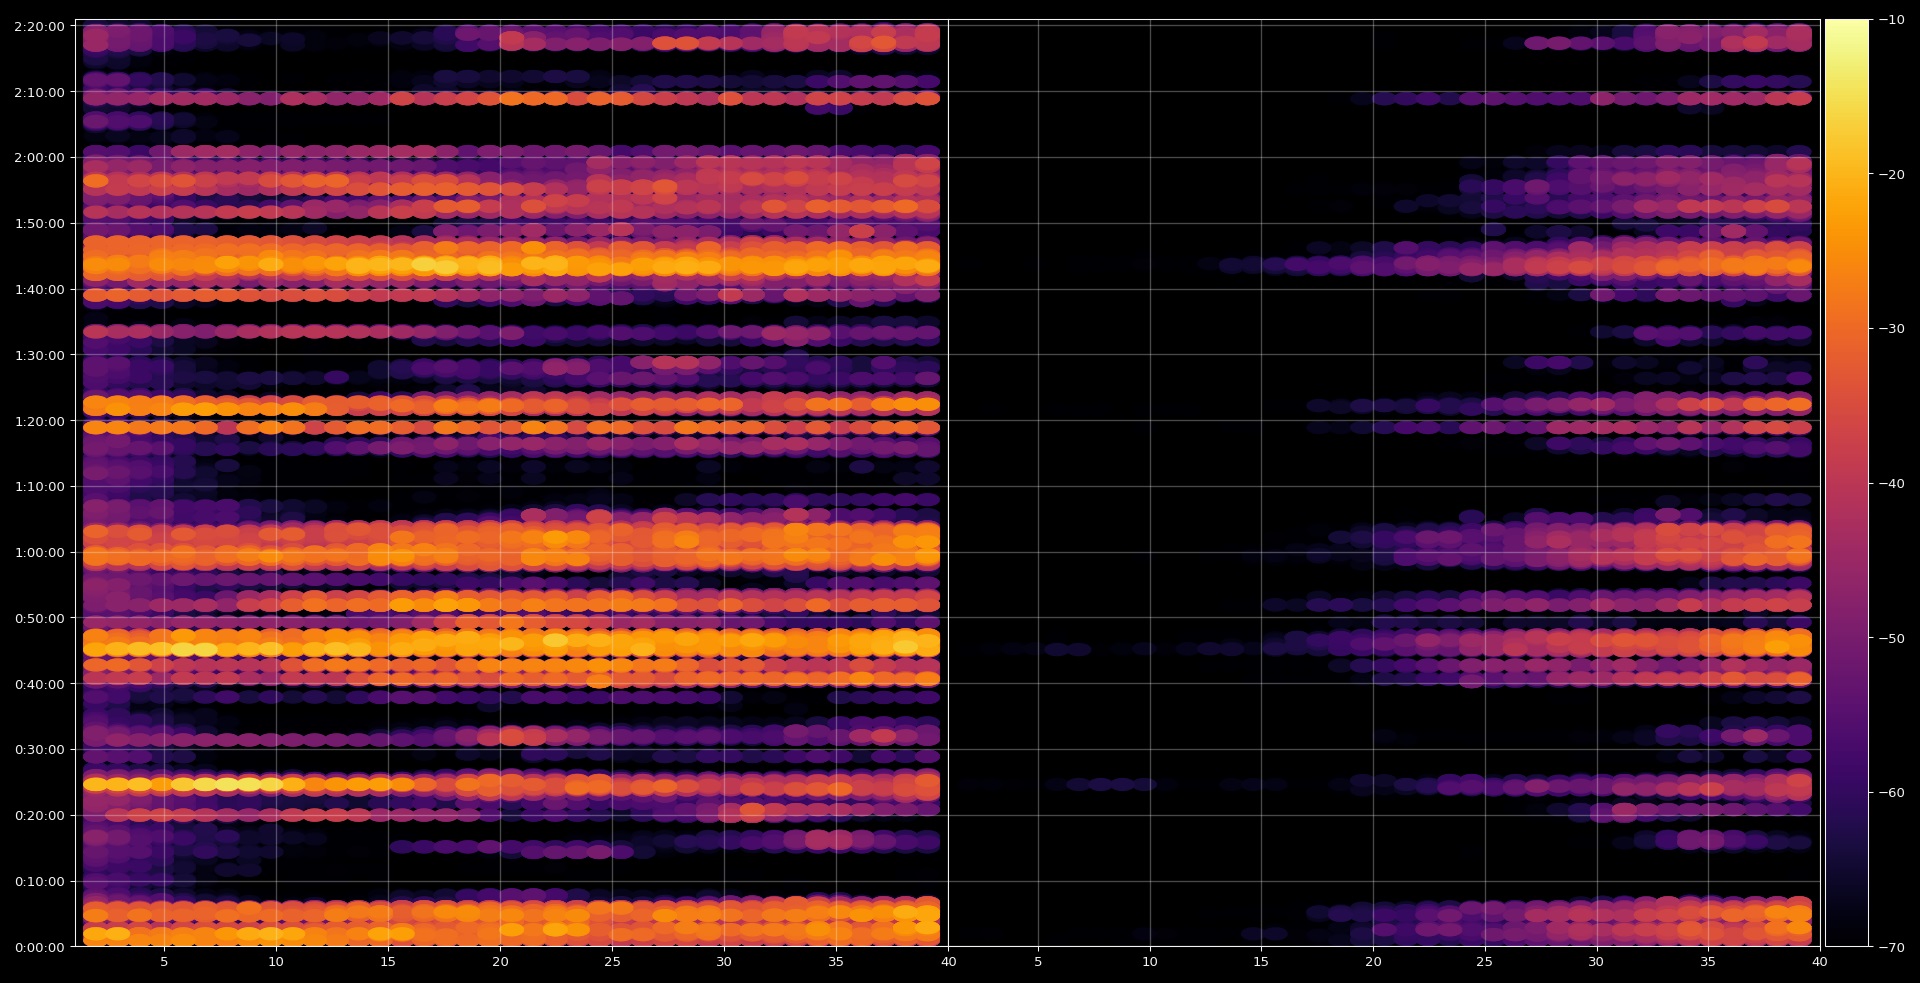Click the 2:00:00 y-axis tick label
Image resolution: width=1920 pixels, height=983 pixels.
pyautogui.click(x=40, y=157)
